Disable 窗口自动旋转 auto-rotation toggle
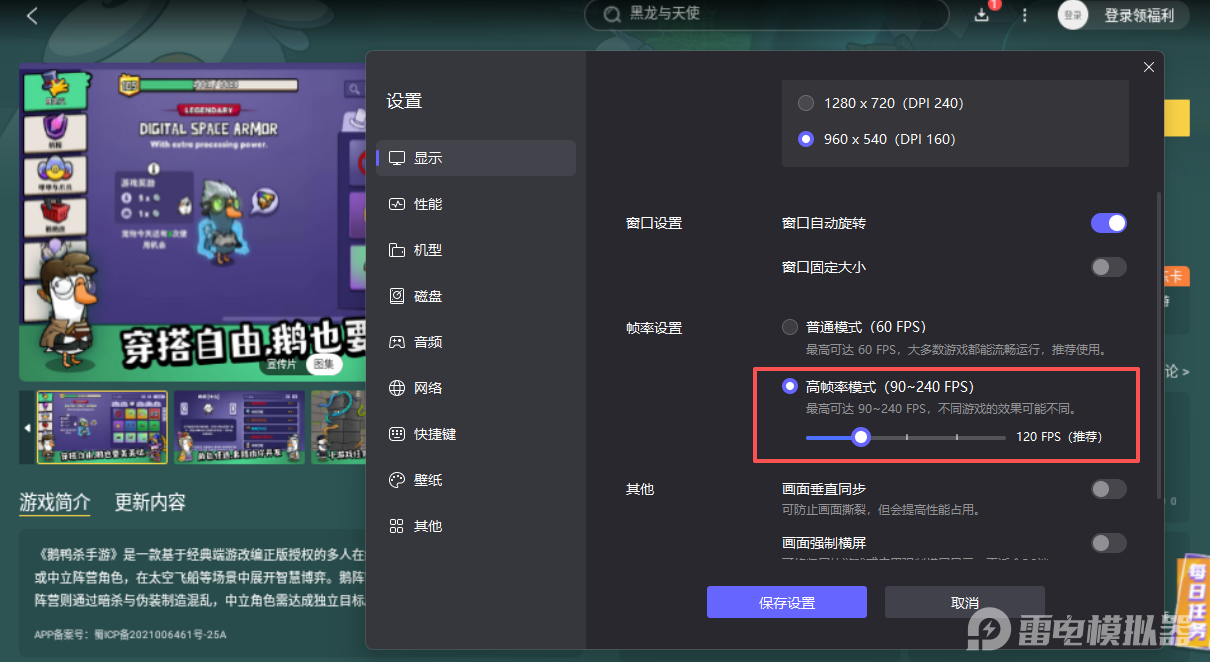Viewport: 1210px width, 662px height. coord(1108,223)
